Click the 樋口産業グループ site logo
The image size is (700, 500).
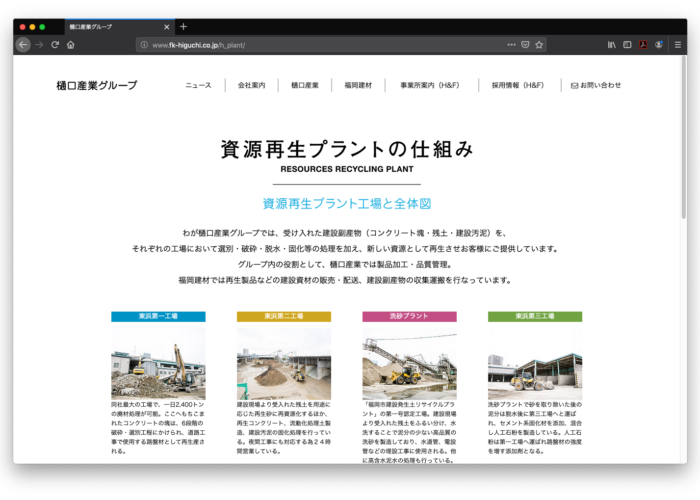pyautogui.click(x=97, y=86)
